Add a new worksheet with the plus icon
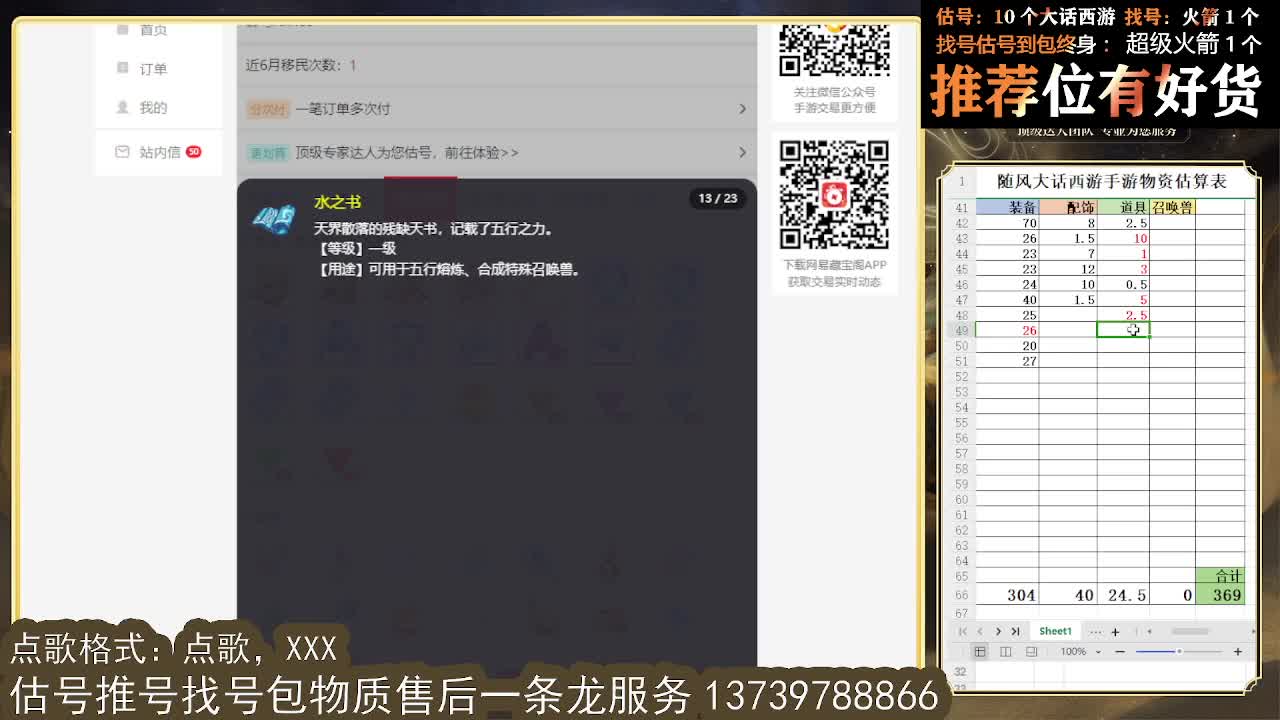This screenshot has width=1280, height=720. click(x=1115, y=631)
